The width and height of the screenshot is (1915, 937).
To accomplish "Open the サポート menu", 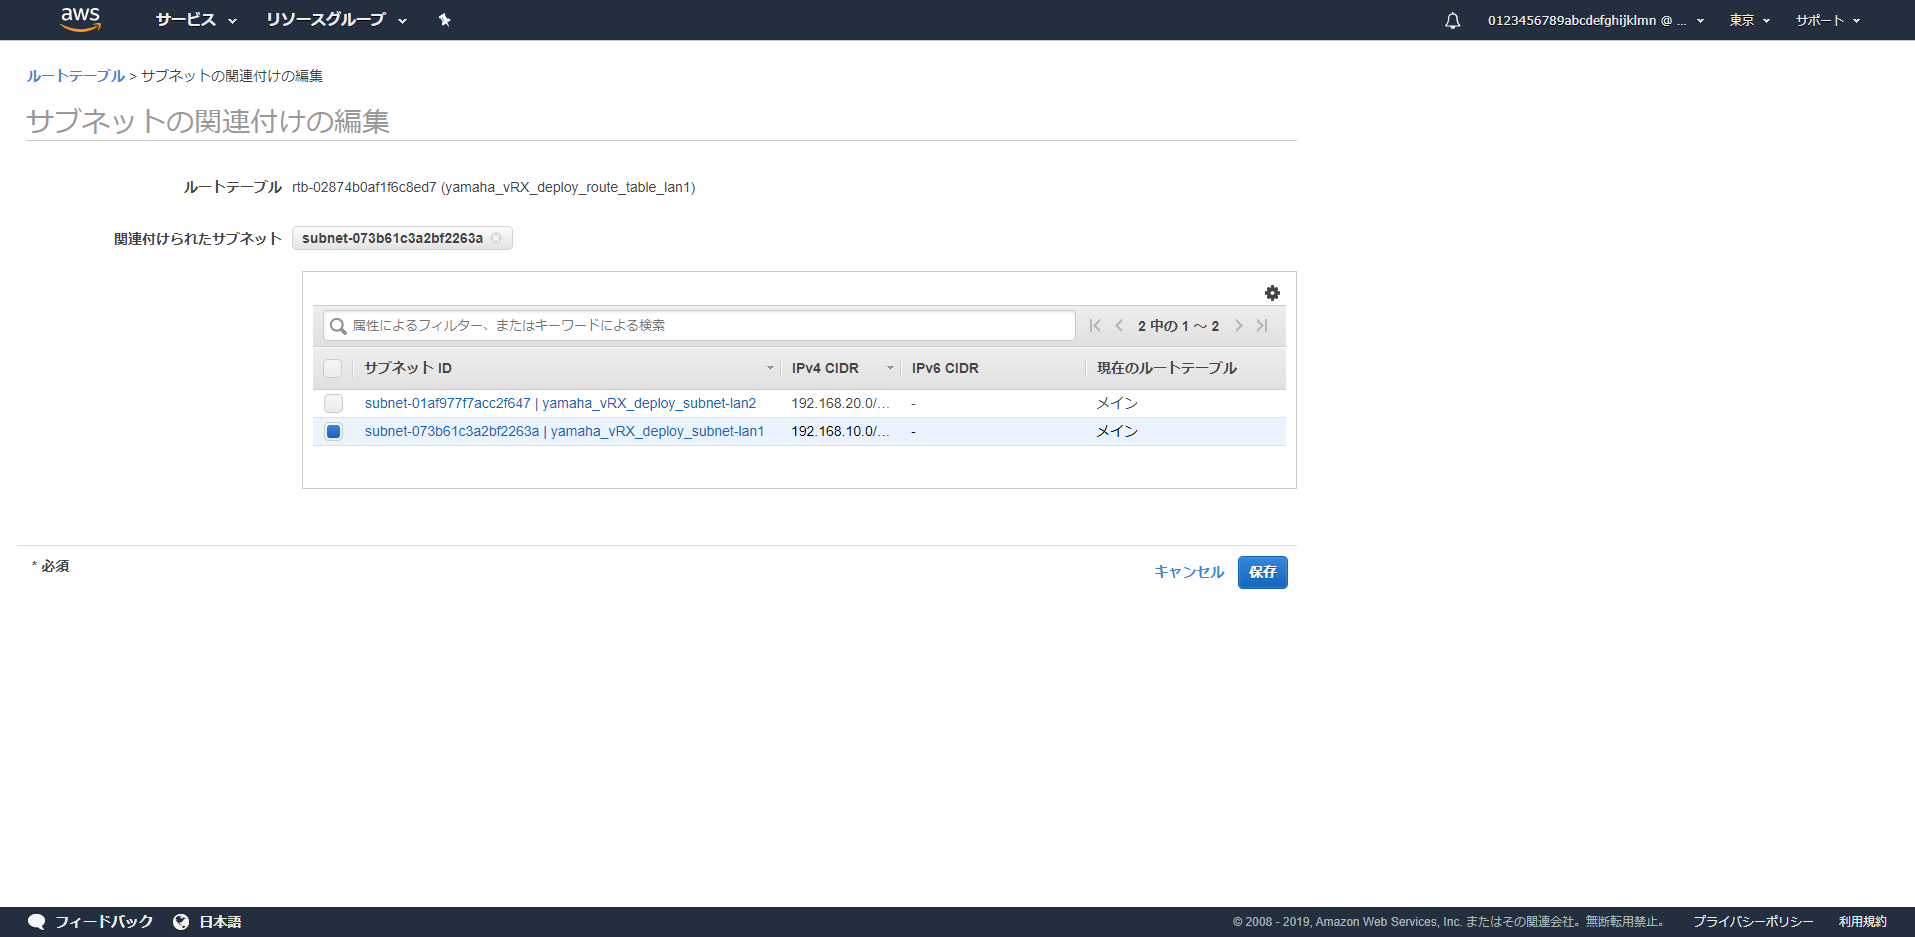I will click(x=1827, y=20).
